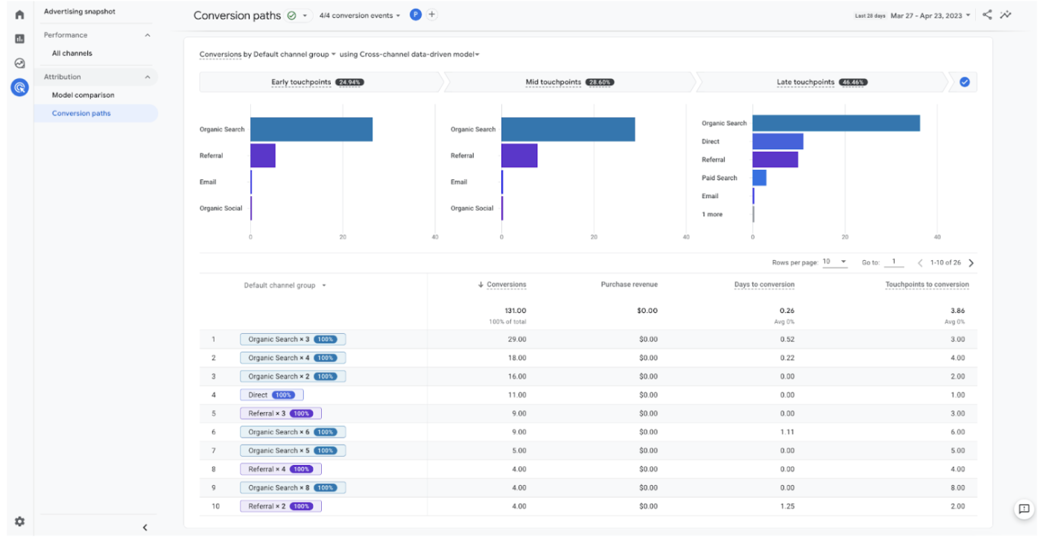Add a filter with the plus icon
The width and height of the screenshot is (1040, 538).
tap(432, 15)
